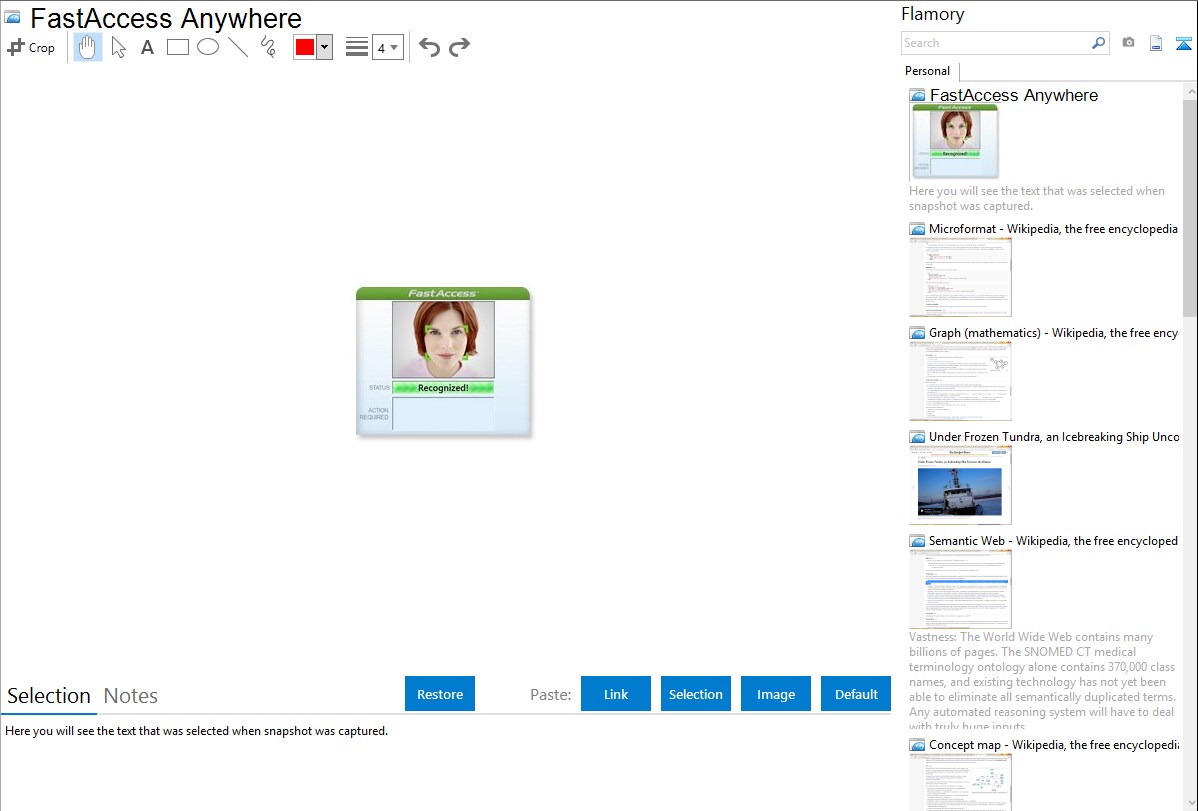The width and height of the screenshot is (1198, 811).
Task: Click the snapshot icon beside Graph (mathematics) entry
Action: [x=917, y=333]
